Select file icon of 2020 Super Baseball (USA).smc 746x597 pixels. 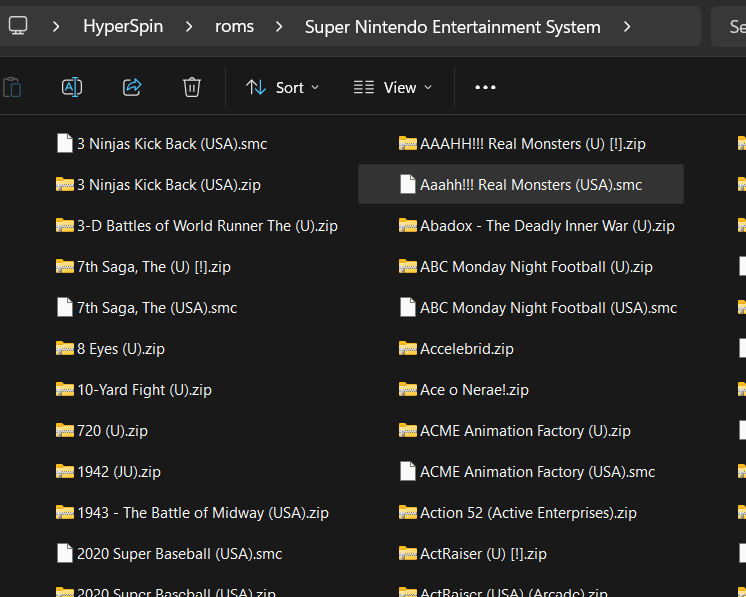click(65, 553)
